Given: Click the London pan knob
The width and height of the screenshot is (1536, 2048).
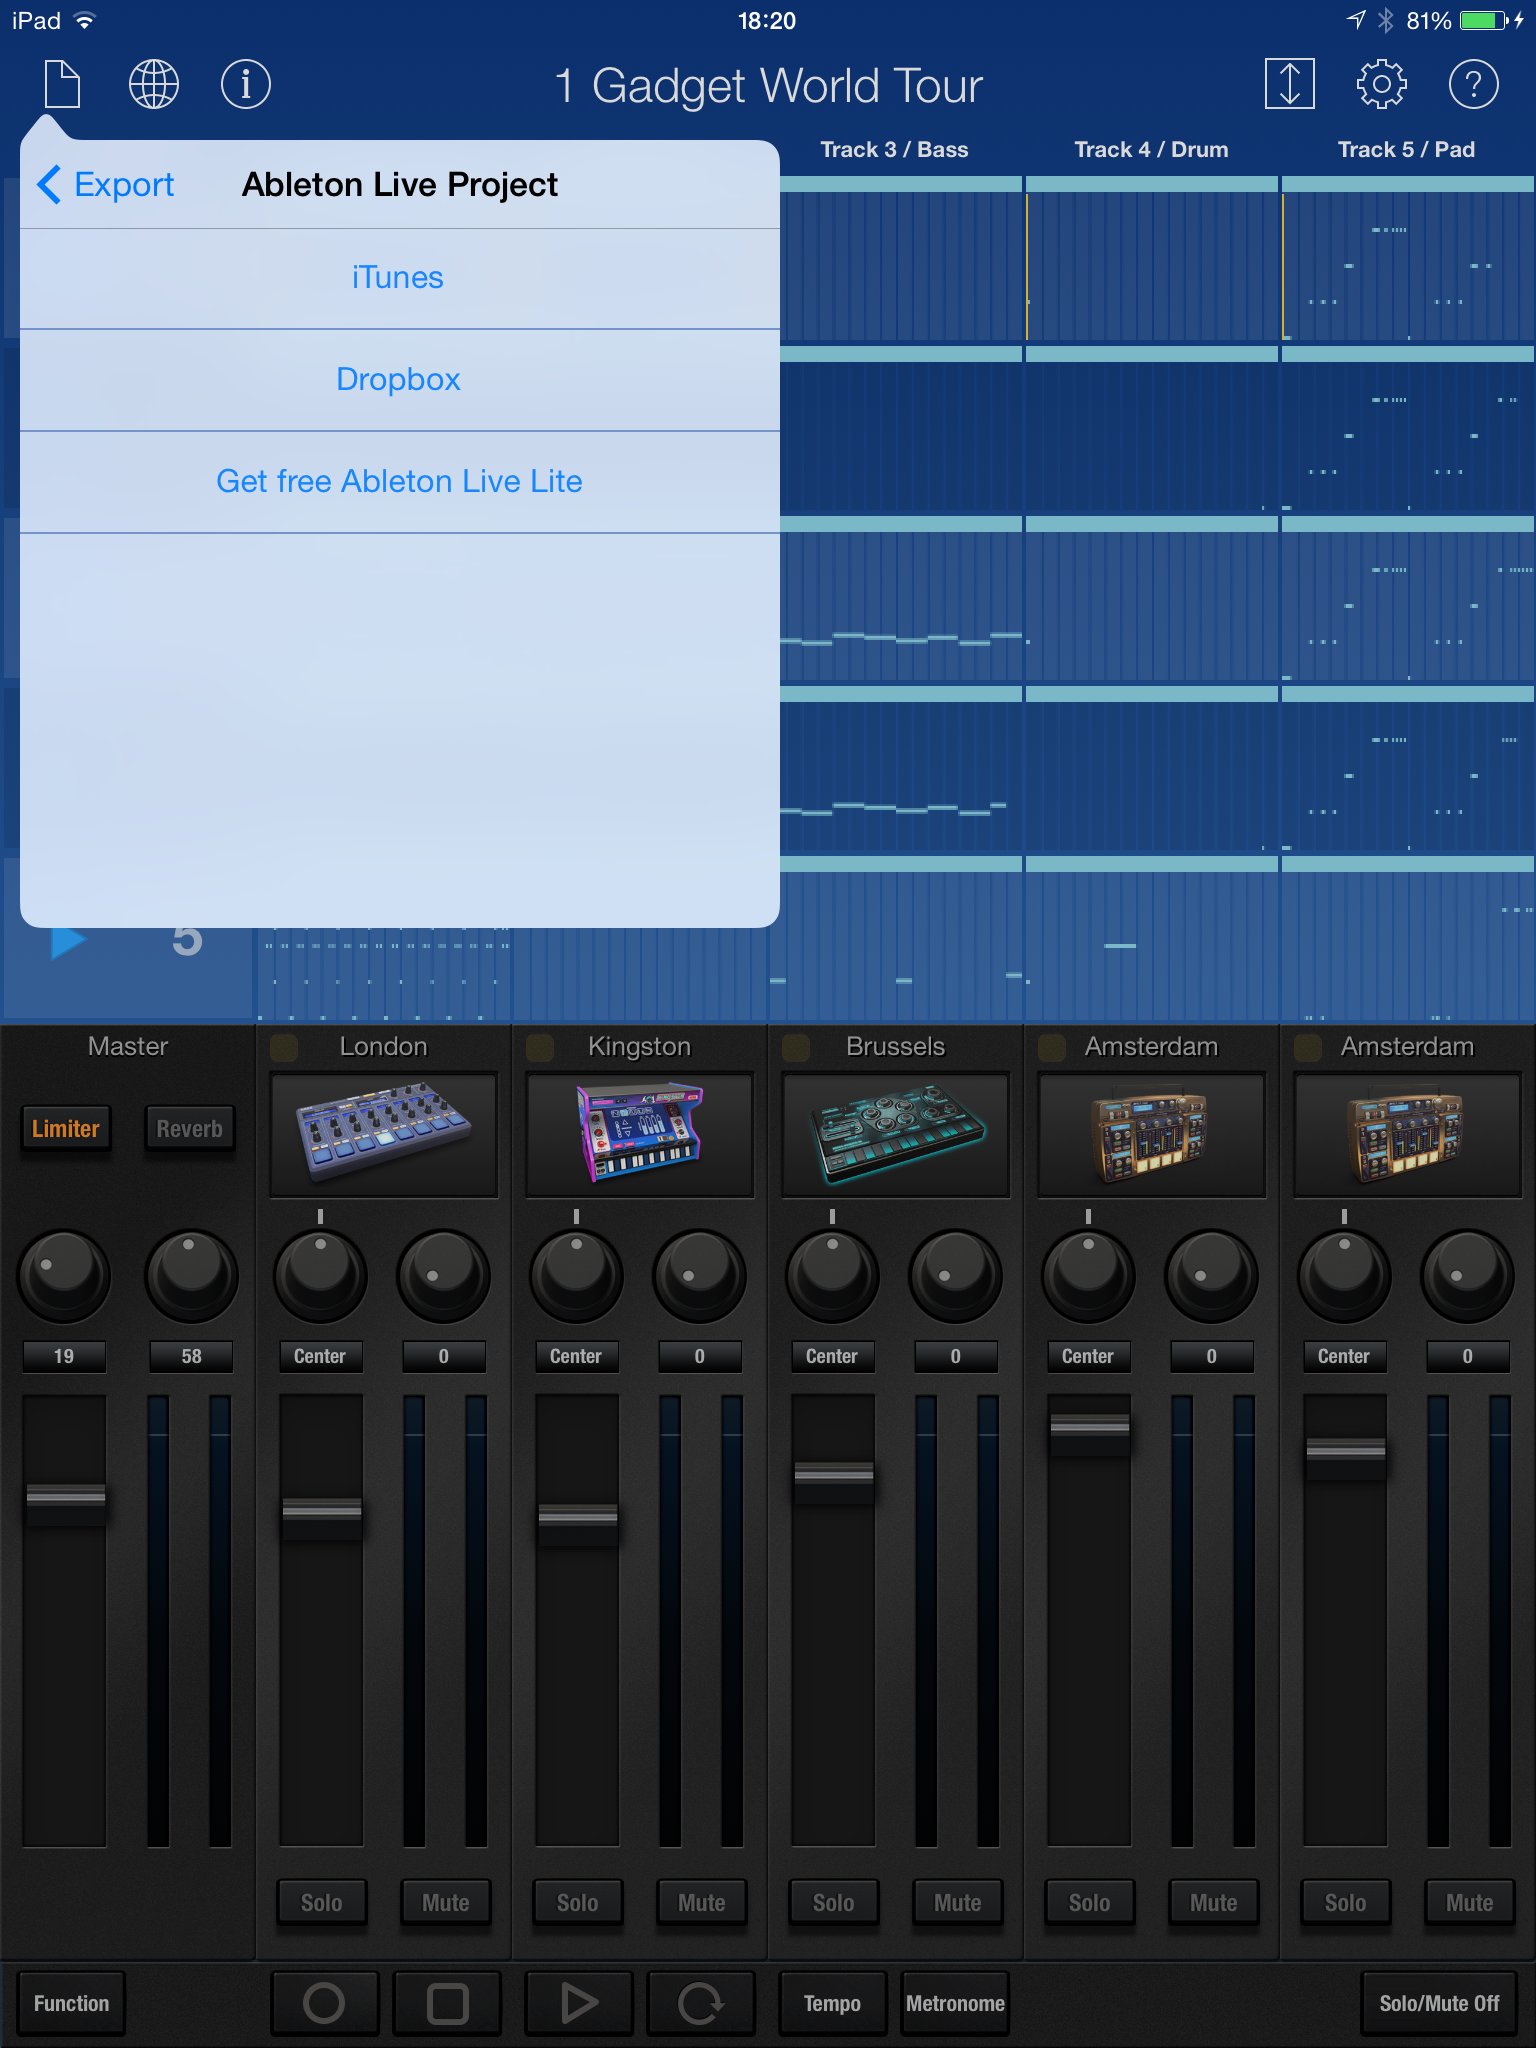Looking at the screenshot, I should [x=320, y=1275].
